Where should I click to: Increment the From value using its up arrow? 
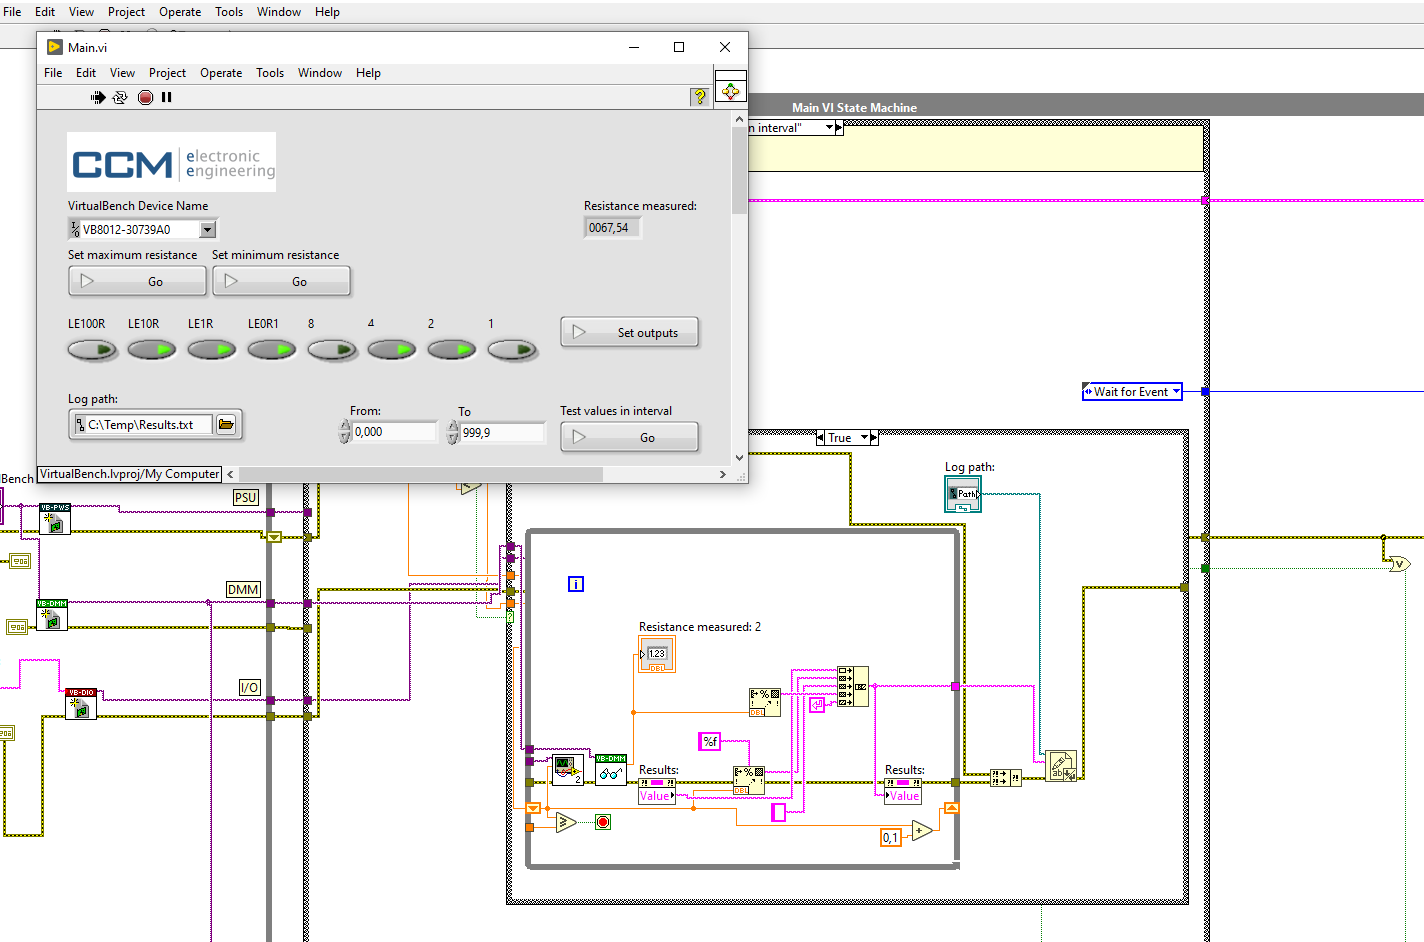pos(344,426)
